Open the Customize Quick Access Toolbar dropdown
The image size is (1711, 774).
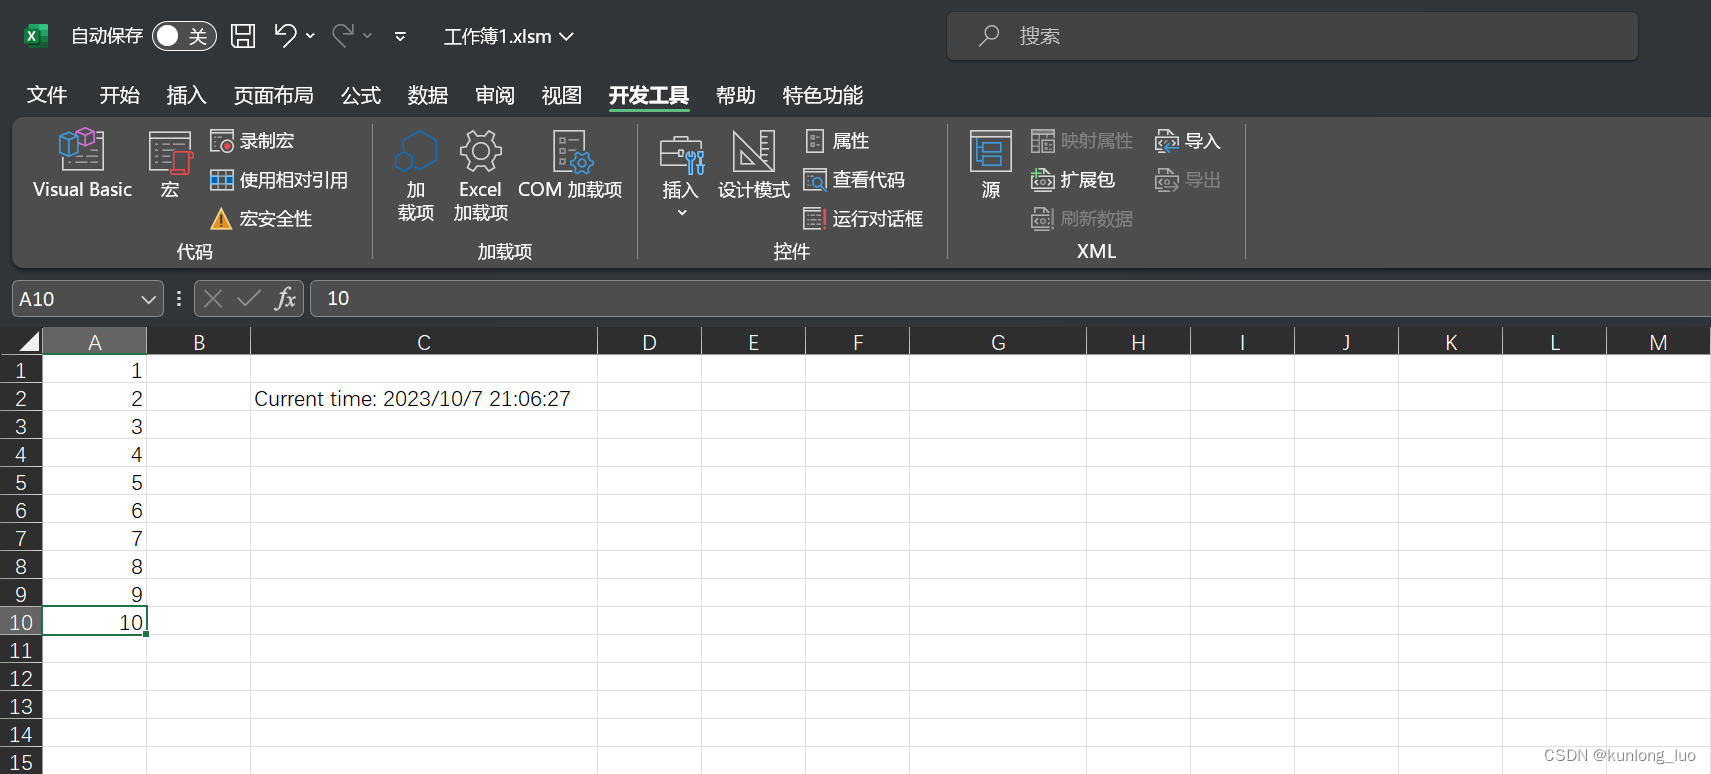pyautogui.click(x=400, y=37)
